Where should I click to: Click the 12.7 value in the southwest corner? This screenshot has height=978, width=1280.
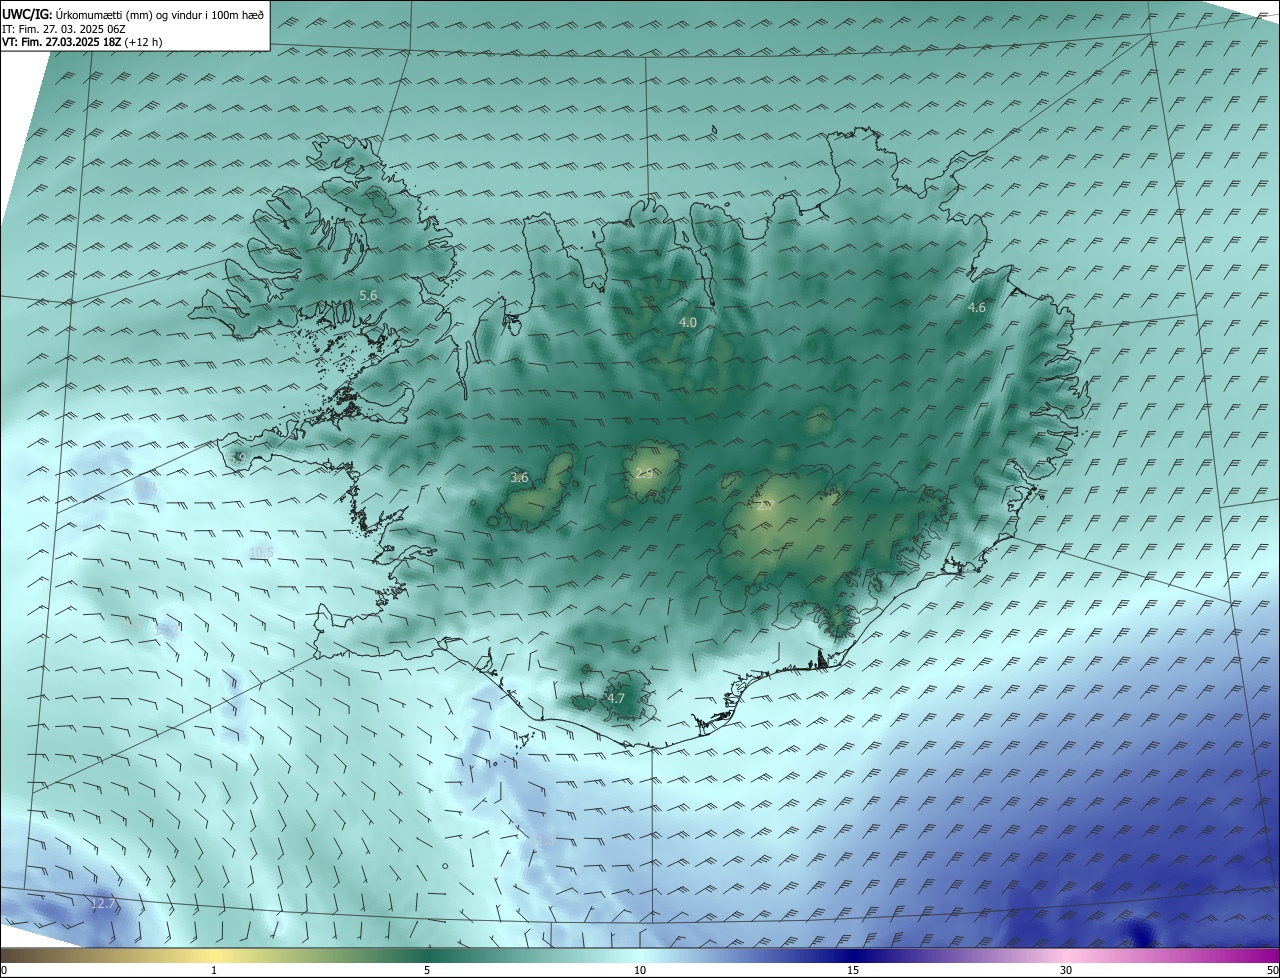(x=103, y=903)
